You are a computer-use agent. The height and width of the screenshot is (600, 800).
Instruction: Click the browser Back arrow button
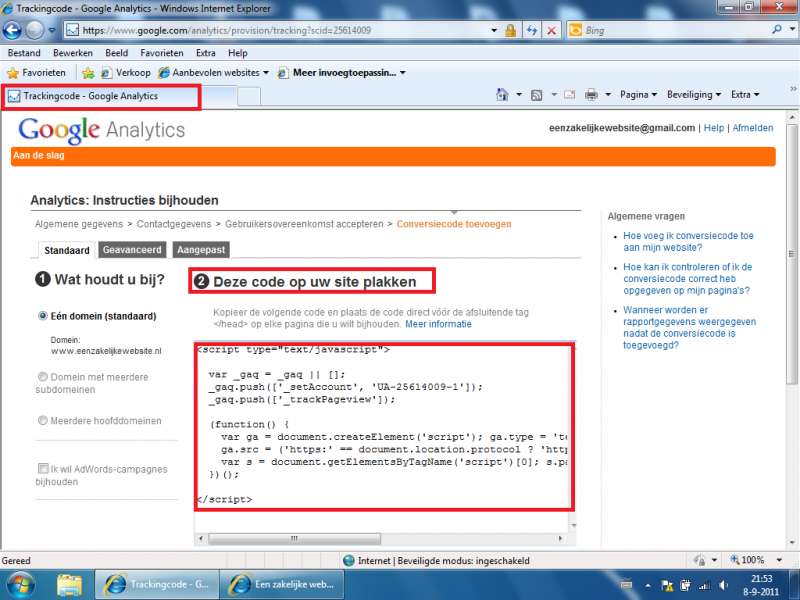tap(15, 30)
